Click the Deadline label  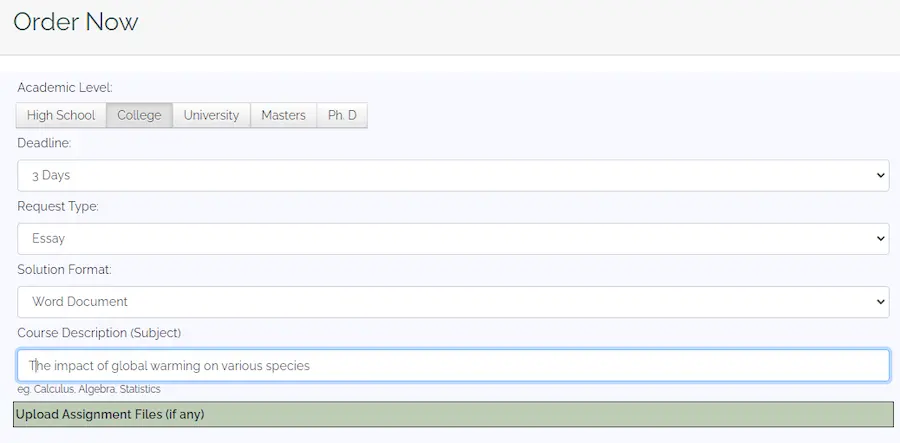44,143
